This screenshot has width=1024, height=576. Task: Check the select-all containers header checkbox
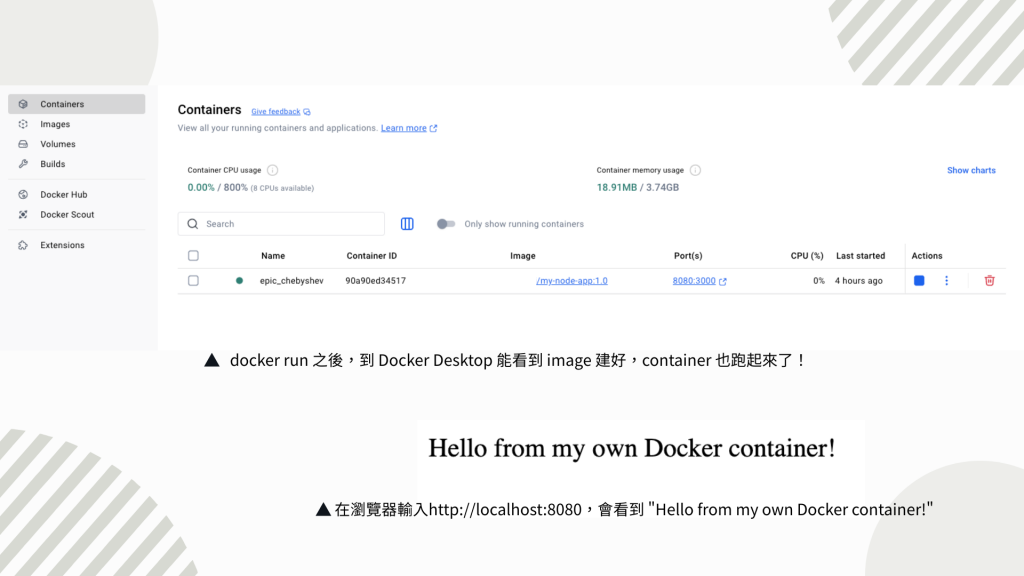click(x=193, y=256)
